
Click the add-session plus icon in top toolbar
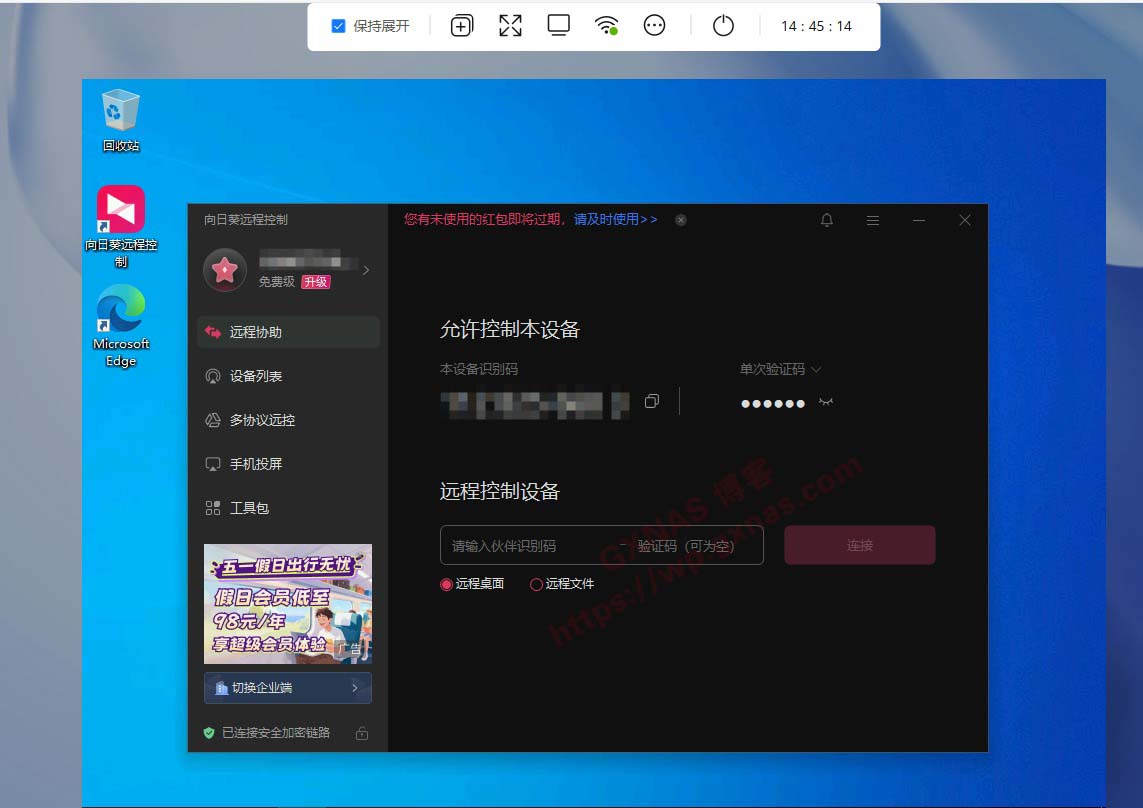point(461,26)
